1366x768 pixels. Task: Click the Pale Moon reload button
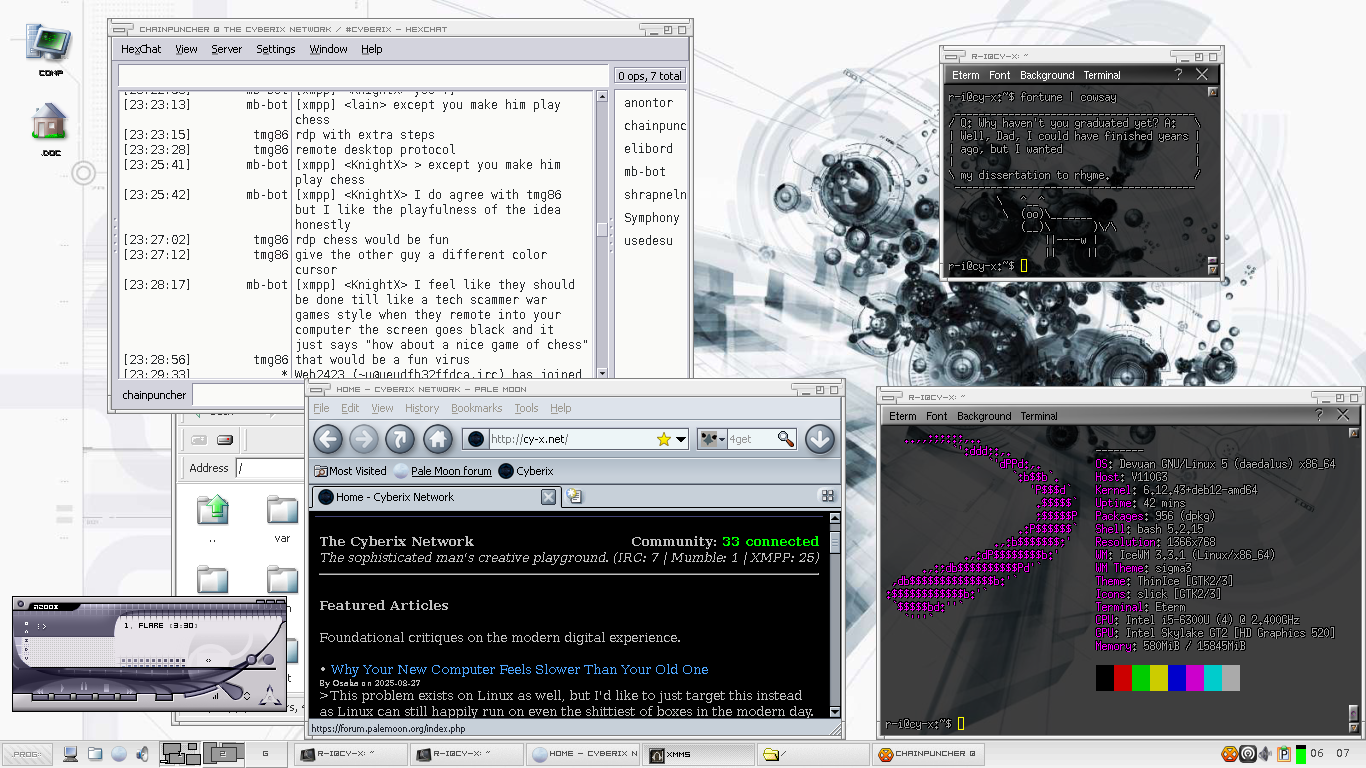400,439
